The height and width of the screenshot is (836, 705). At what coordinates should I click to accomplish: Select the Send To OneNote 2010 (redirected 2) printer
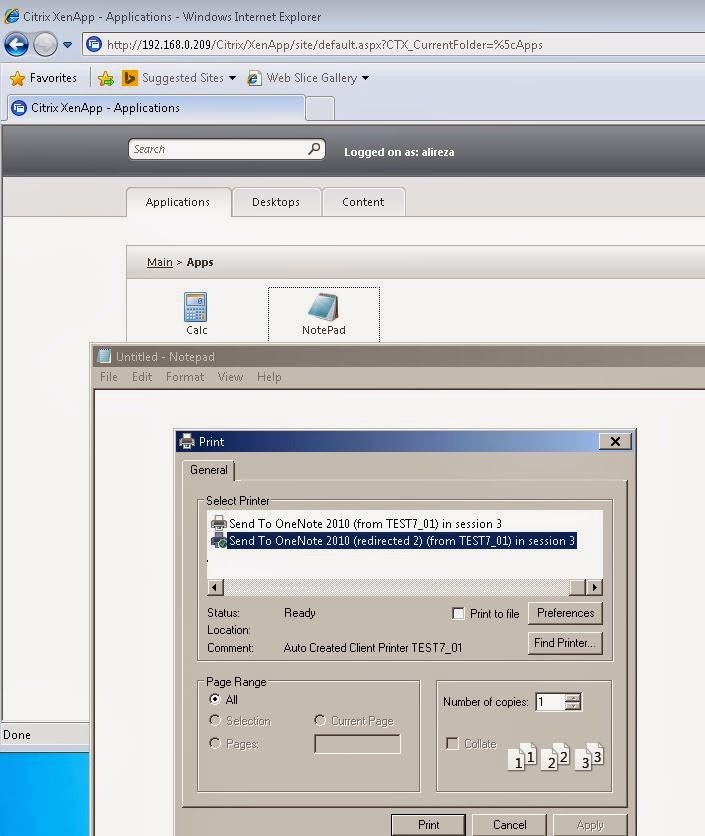tap(394, 541)
